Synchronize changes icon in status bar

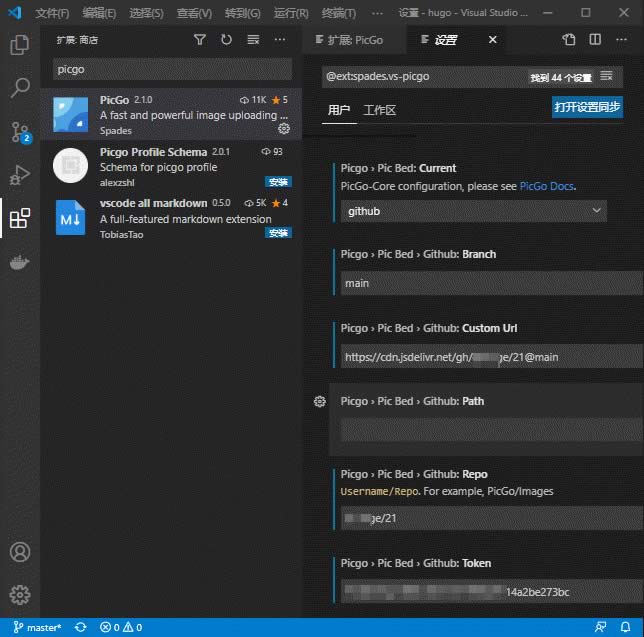80,627
